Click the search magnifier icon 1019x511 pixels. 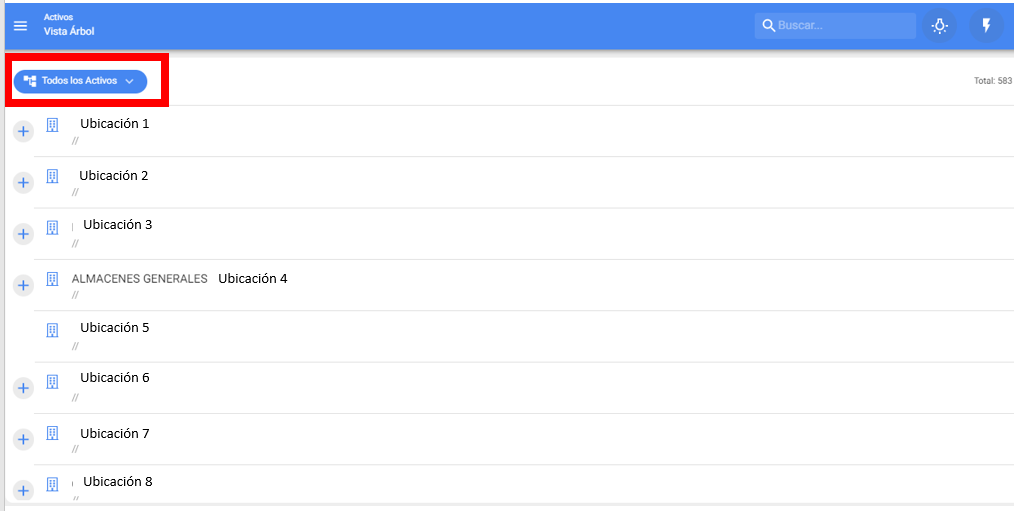click(768, 26)
